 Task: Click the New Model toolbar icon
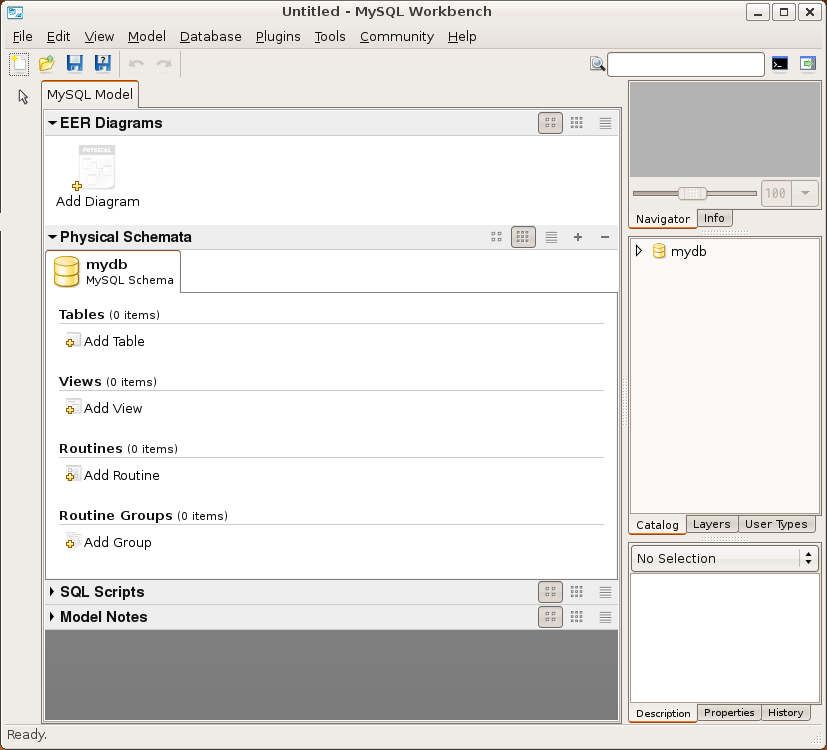coord(19,64)
